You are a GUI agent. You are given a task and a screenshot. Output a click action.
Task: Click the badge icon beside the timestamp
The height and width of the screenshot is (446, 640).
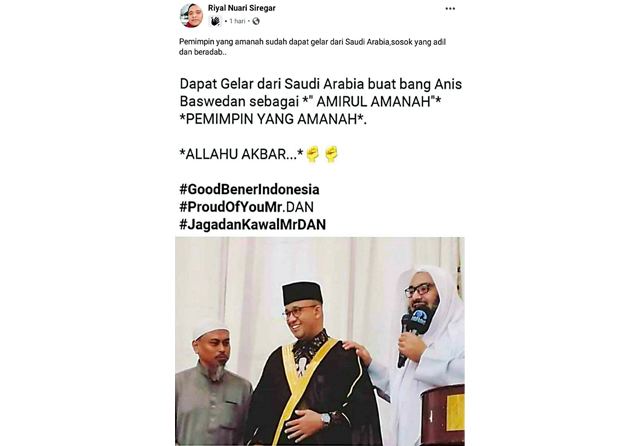click(215, 21)
